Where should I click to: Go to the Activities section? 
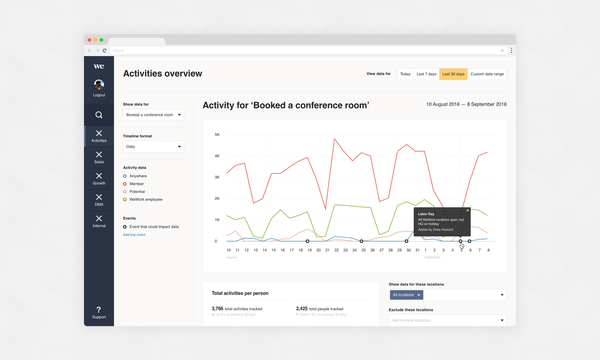tap(99, 136)
